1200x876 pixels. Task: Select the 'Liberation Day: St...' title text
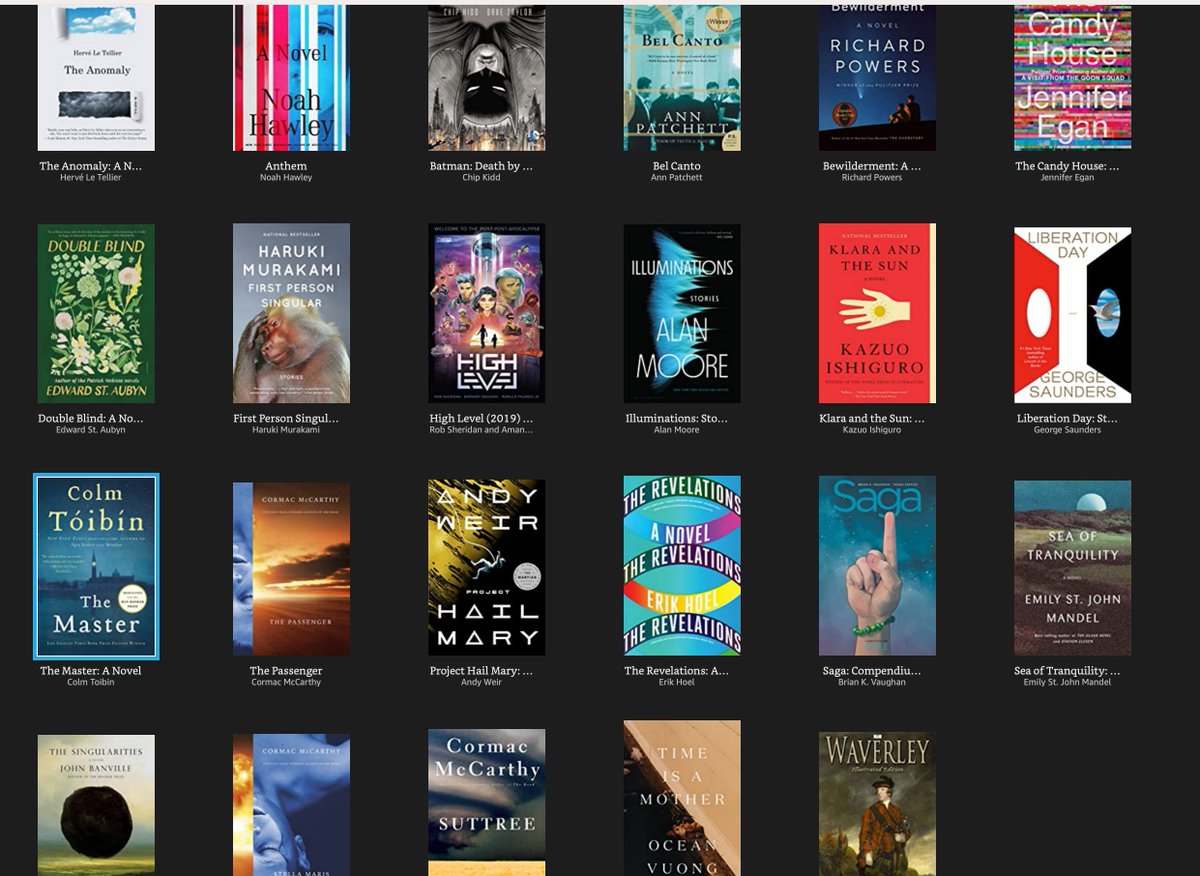[1067, 418]
